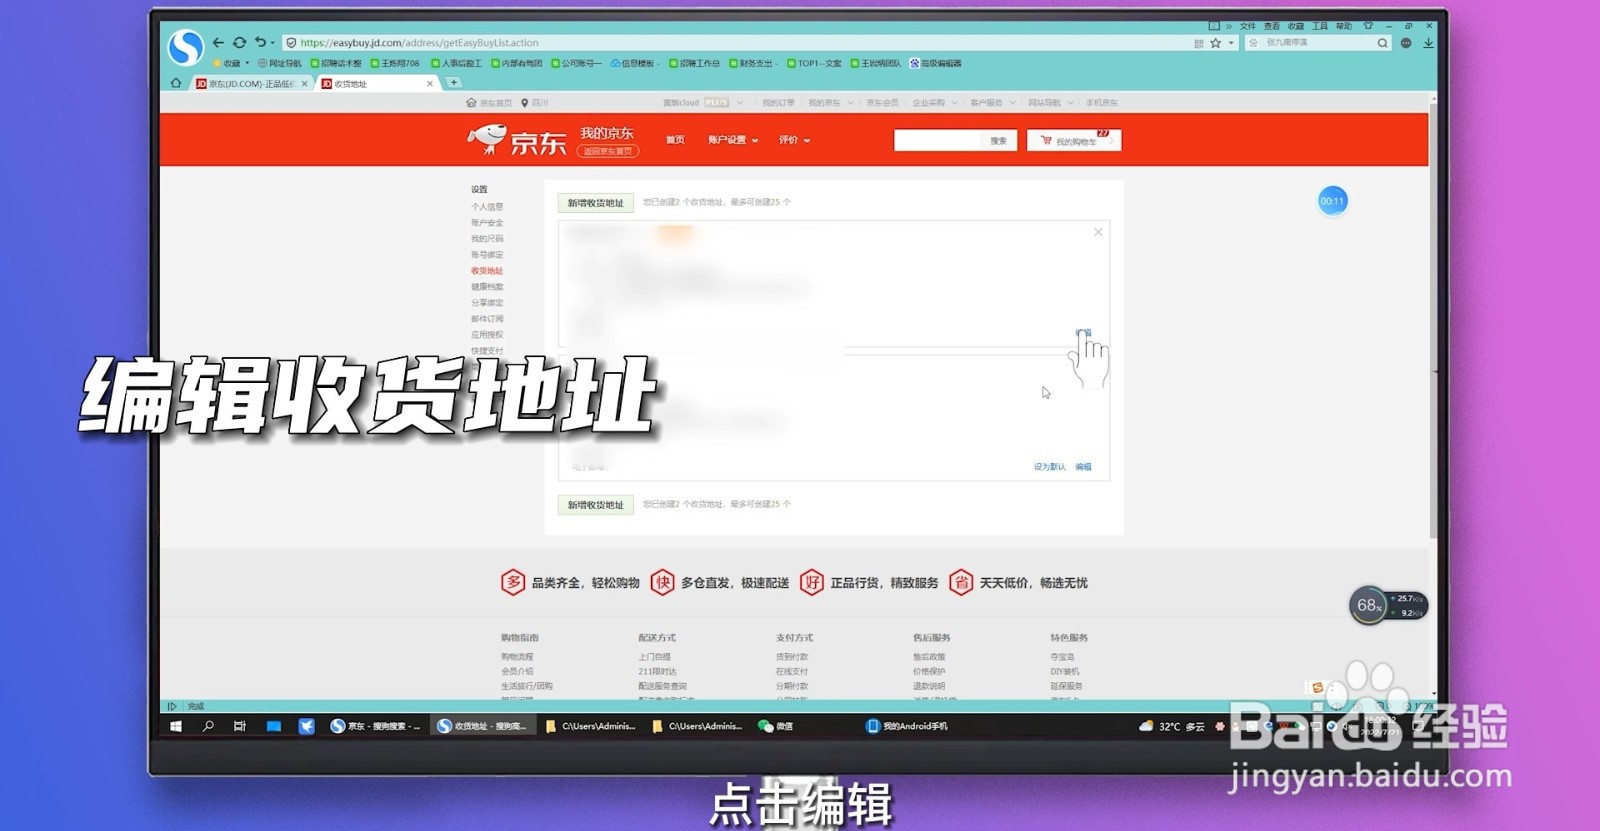Open the 工具 menu of the browser
1600x831 pixels.
(x=1320, y=26)
